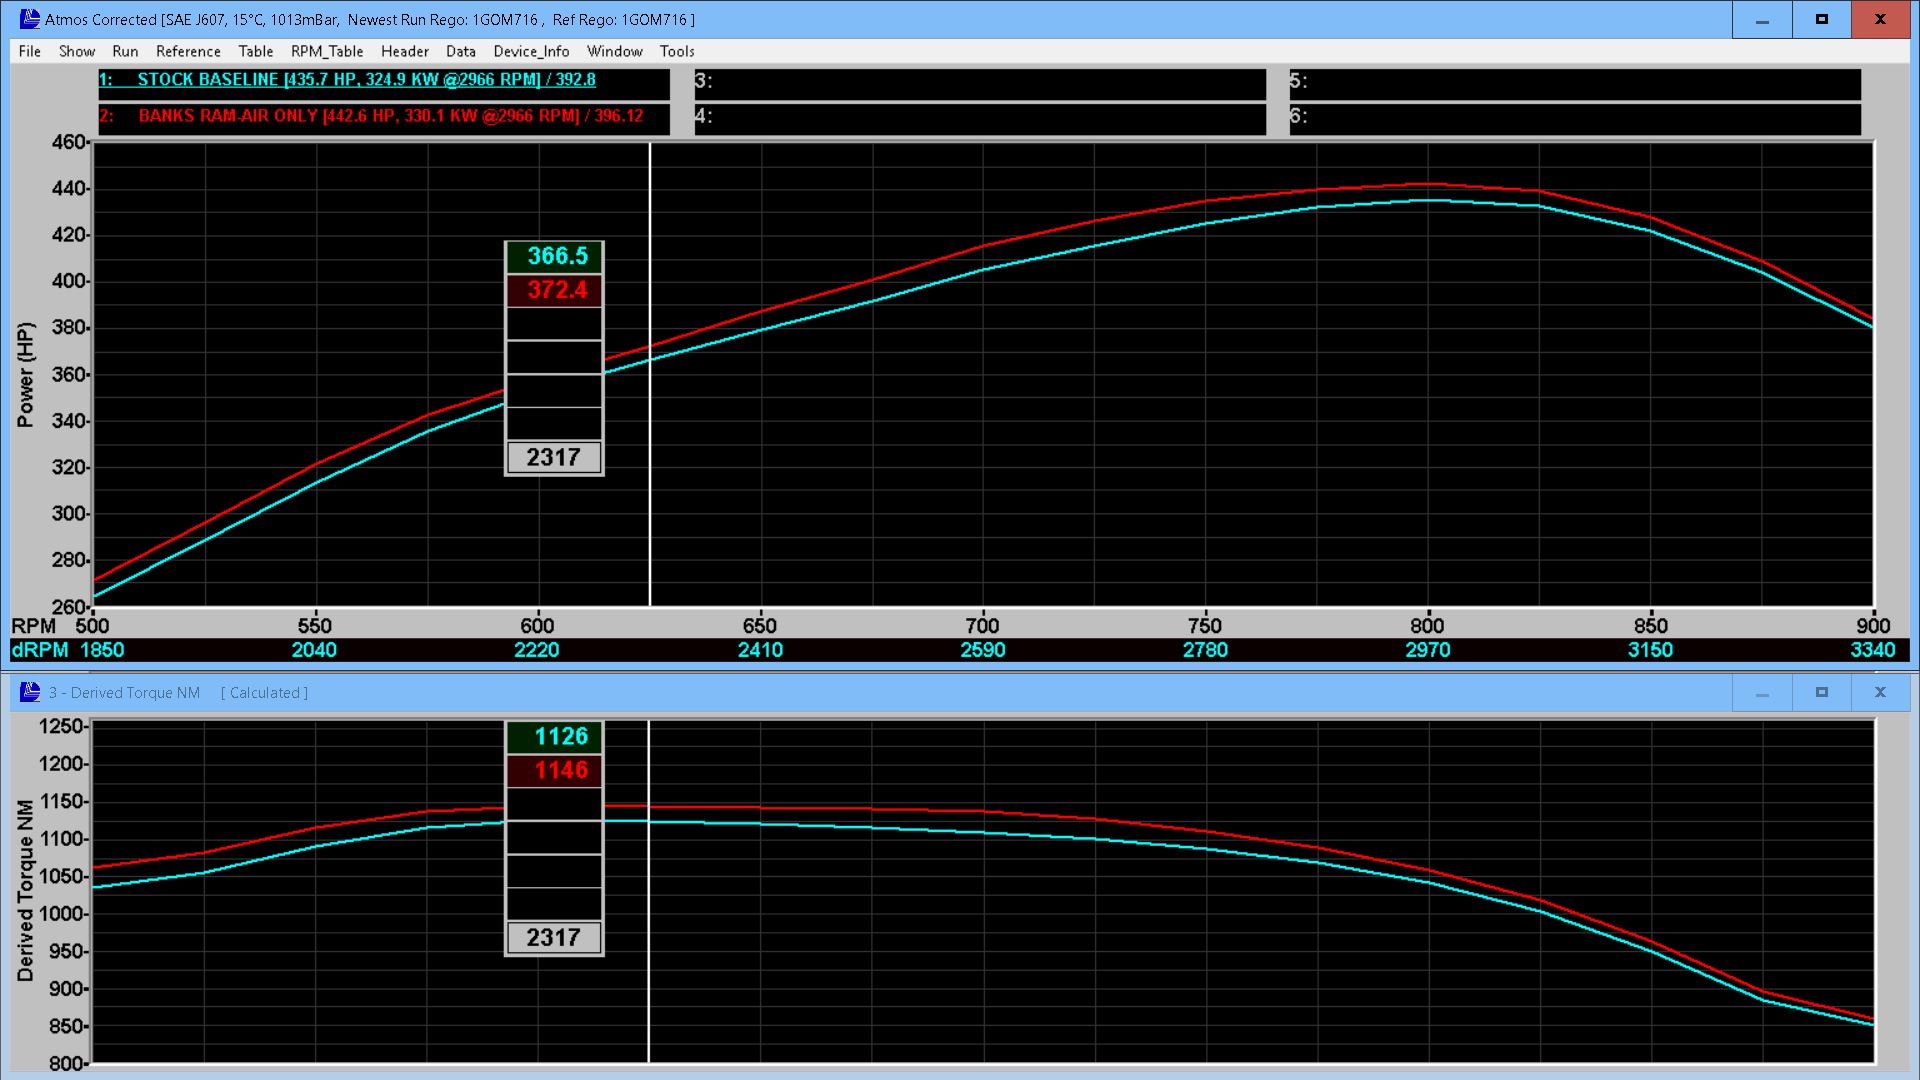Maximize the Derived Torque NM window
Image resolution: width=1920 pixels, height=1080 pixels.
click(x=1821, y=692)
